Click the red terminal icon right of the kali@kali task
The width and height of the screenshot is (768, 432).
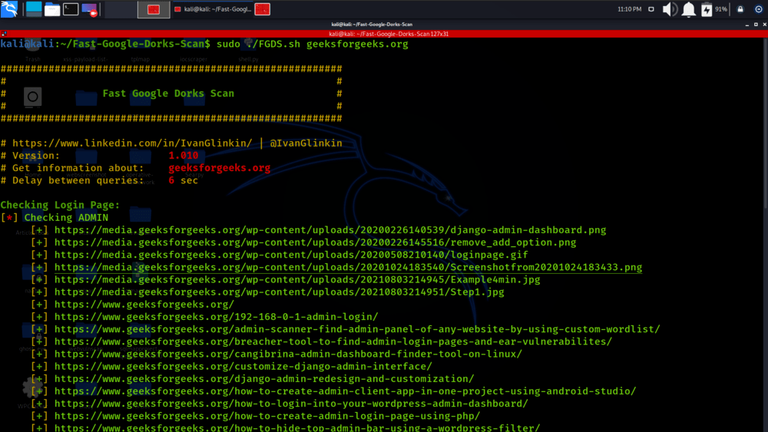coord(263,9)
